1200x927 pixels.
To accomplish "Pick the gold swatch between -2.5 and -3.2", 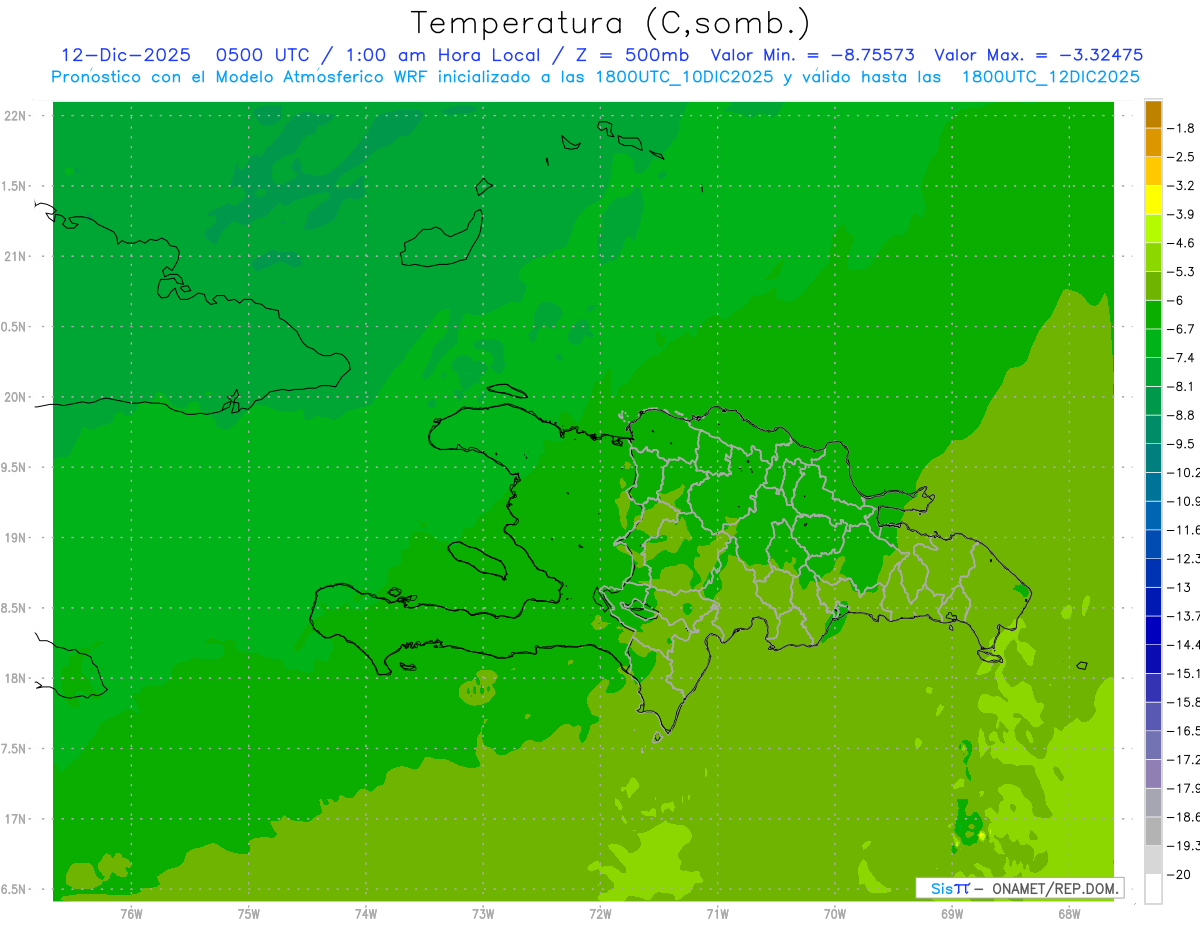I will (x=1153, y=171).
